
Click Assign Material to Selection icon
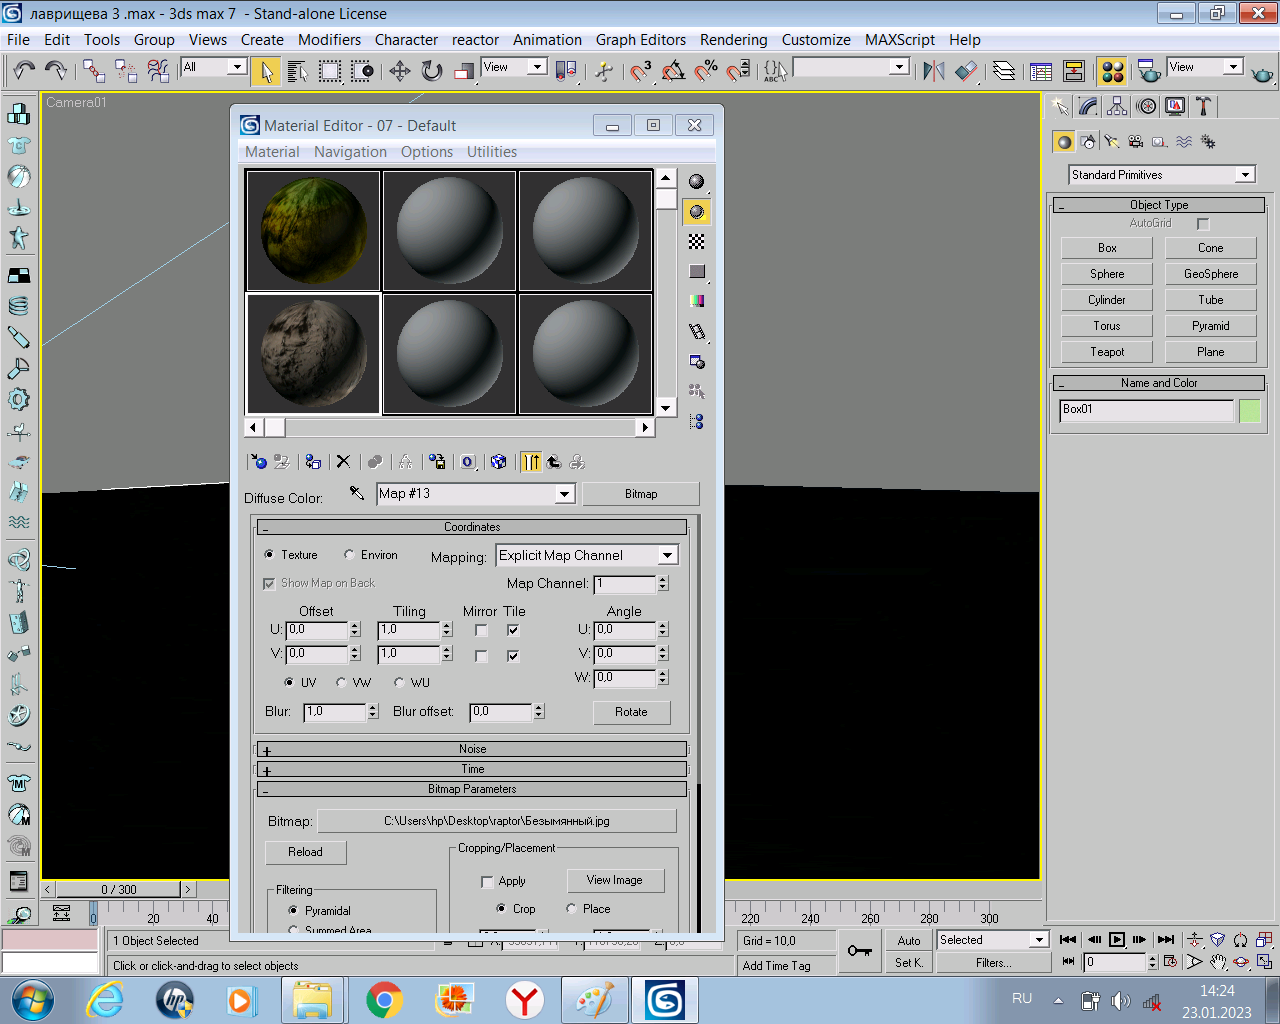pos(313,462)
